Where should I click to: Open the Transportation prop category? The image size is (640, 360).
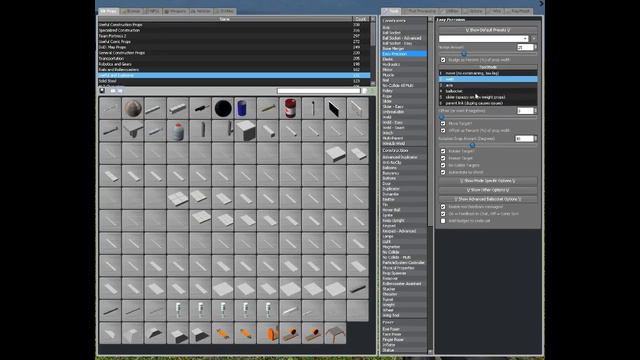tap(234, 58)
